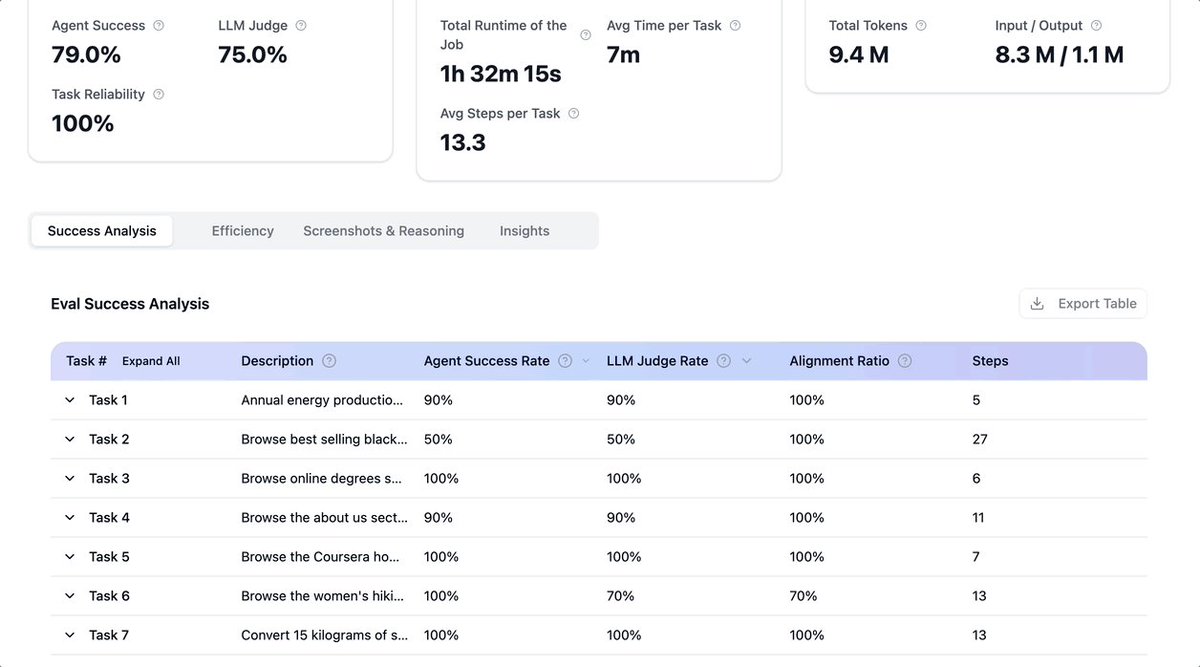
Task: Select the Insights tab
Action: pos(525,231)
